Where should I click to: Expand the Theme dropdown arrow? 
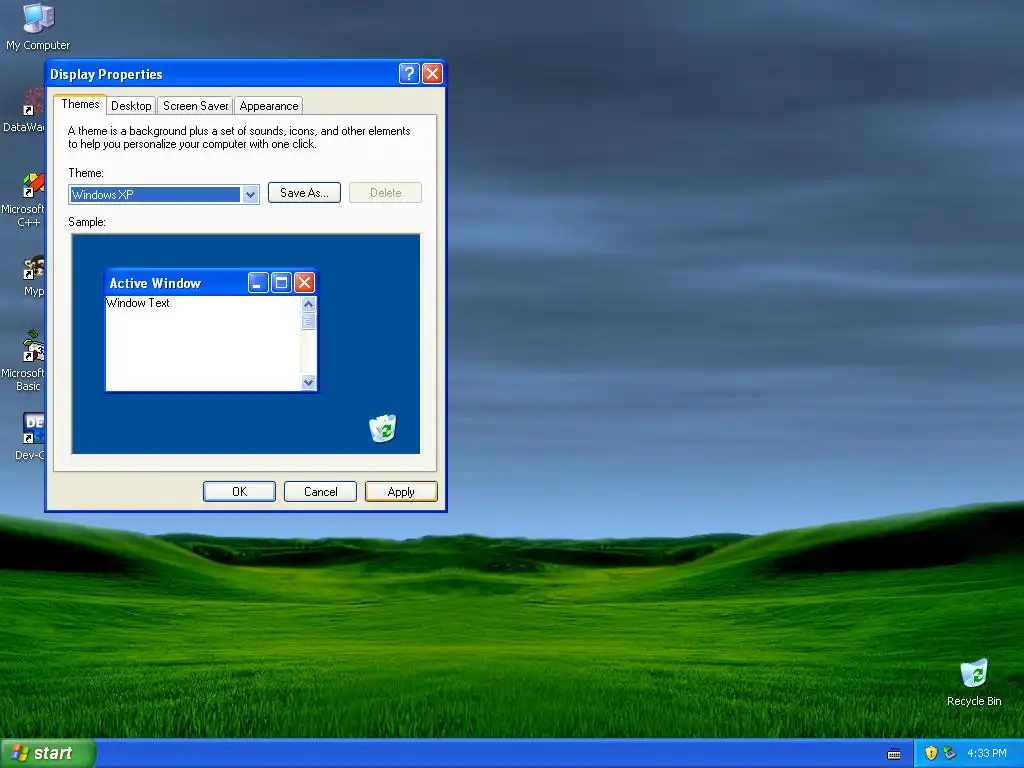(250, 195)
